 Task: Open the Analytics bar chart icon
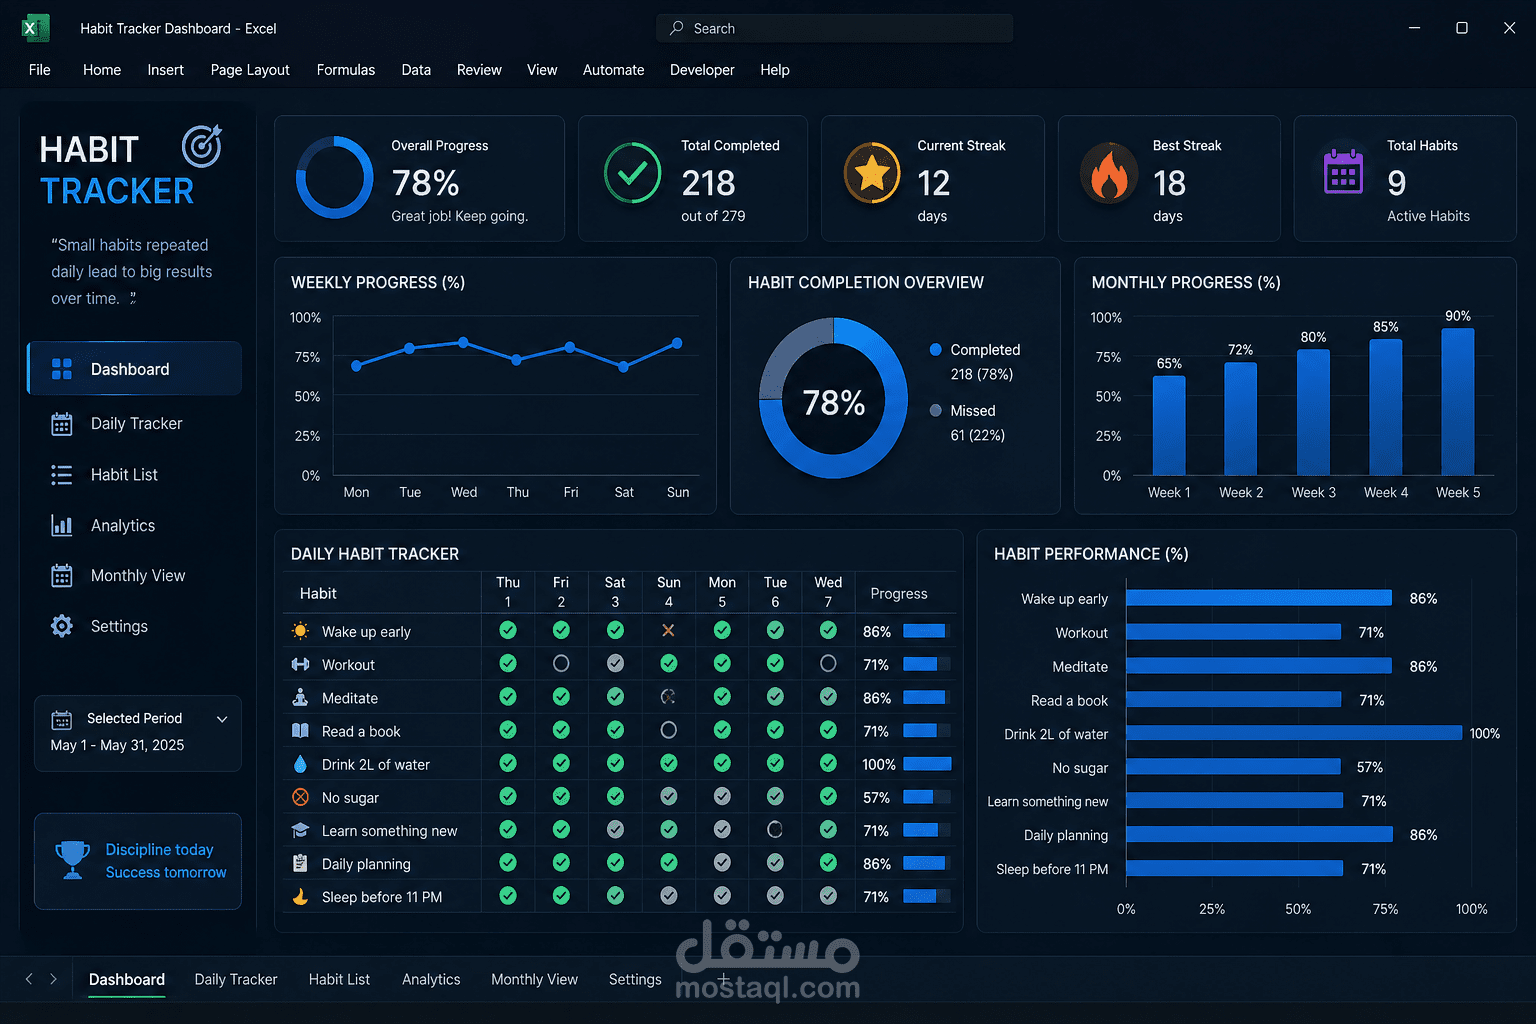(x=62, y=525)
